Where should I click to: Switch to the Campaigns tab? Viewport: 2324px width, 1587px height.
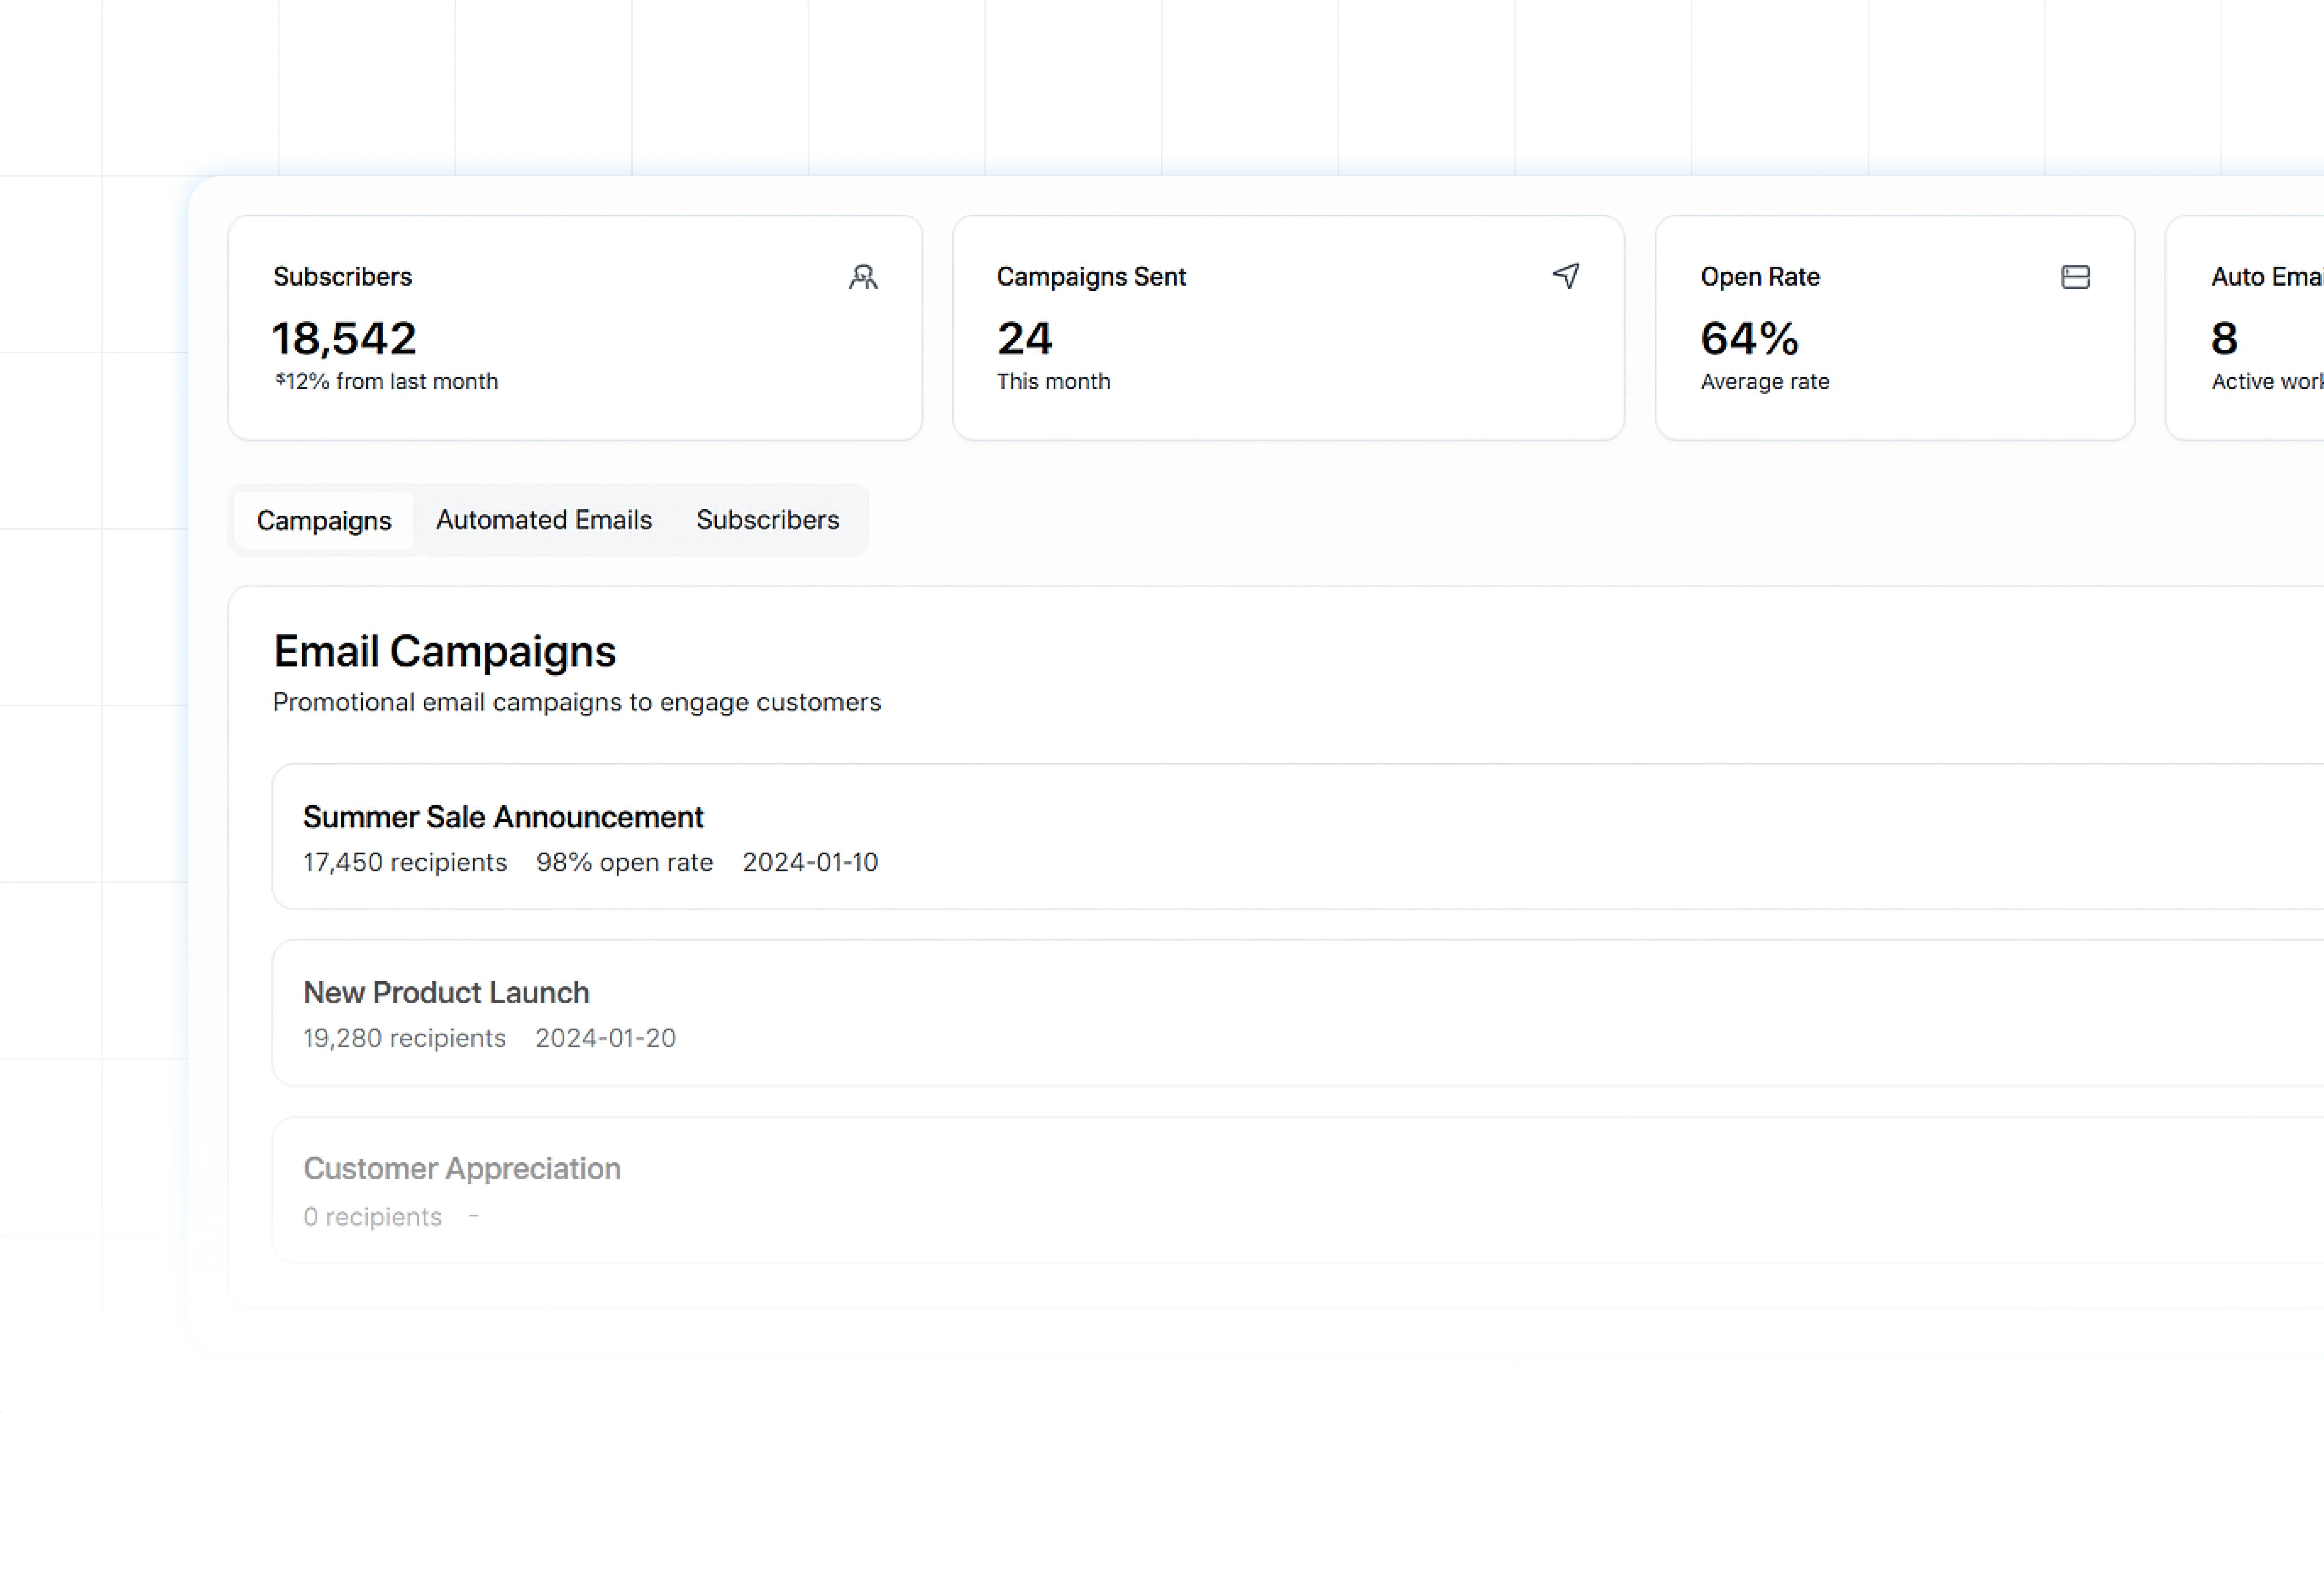pos(324,520)
